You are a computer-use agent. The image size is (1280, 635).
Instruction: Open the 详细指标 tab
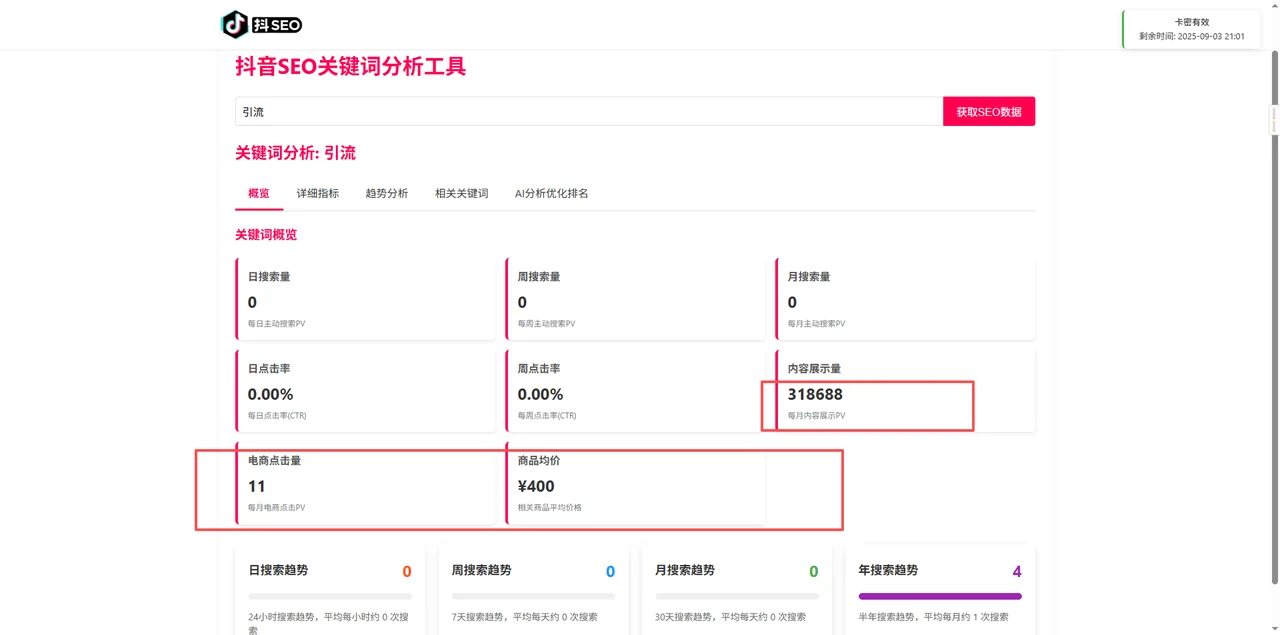click(x=318, y=193)
